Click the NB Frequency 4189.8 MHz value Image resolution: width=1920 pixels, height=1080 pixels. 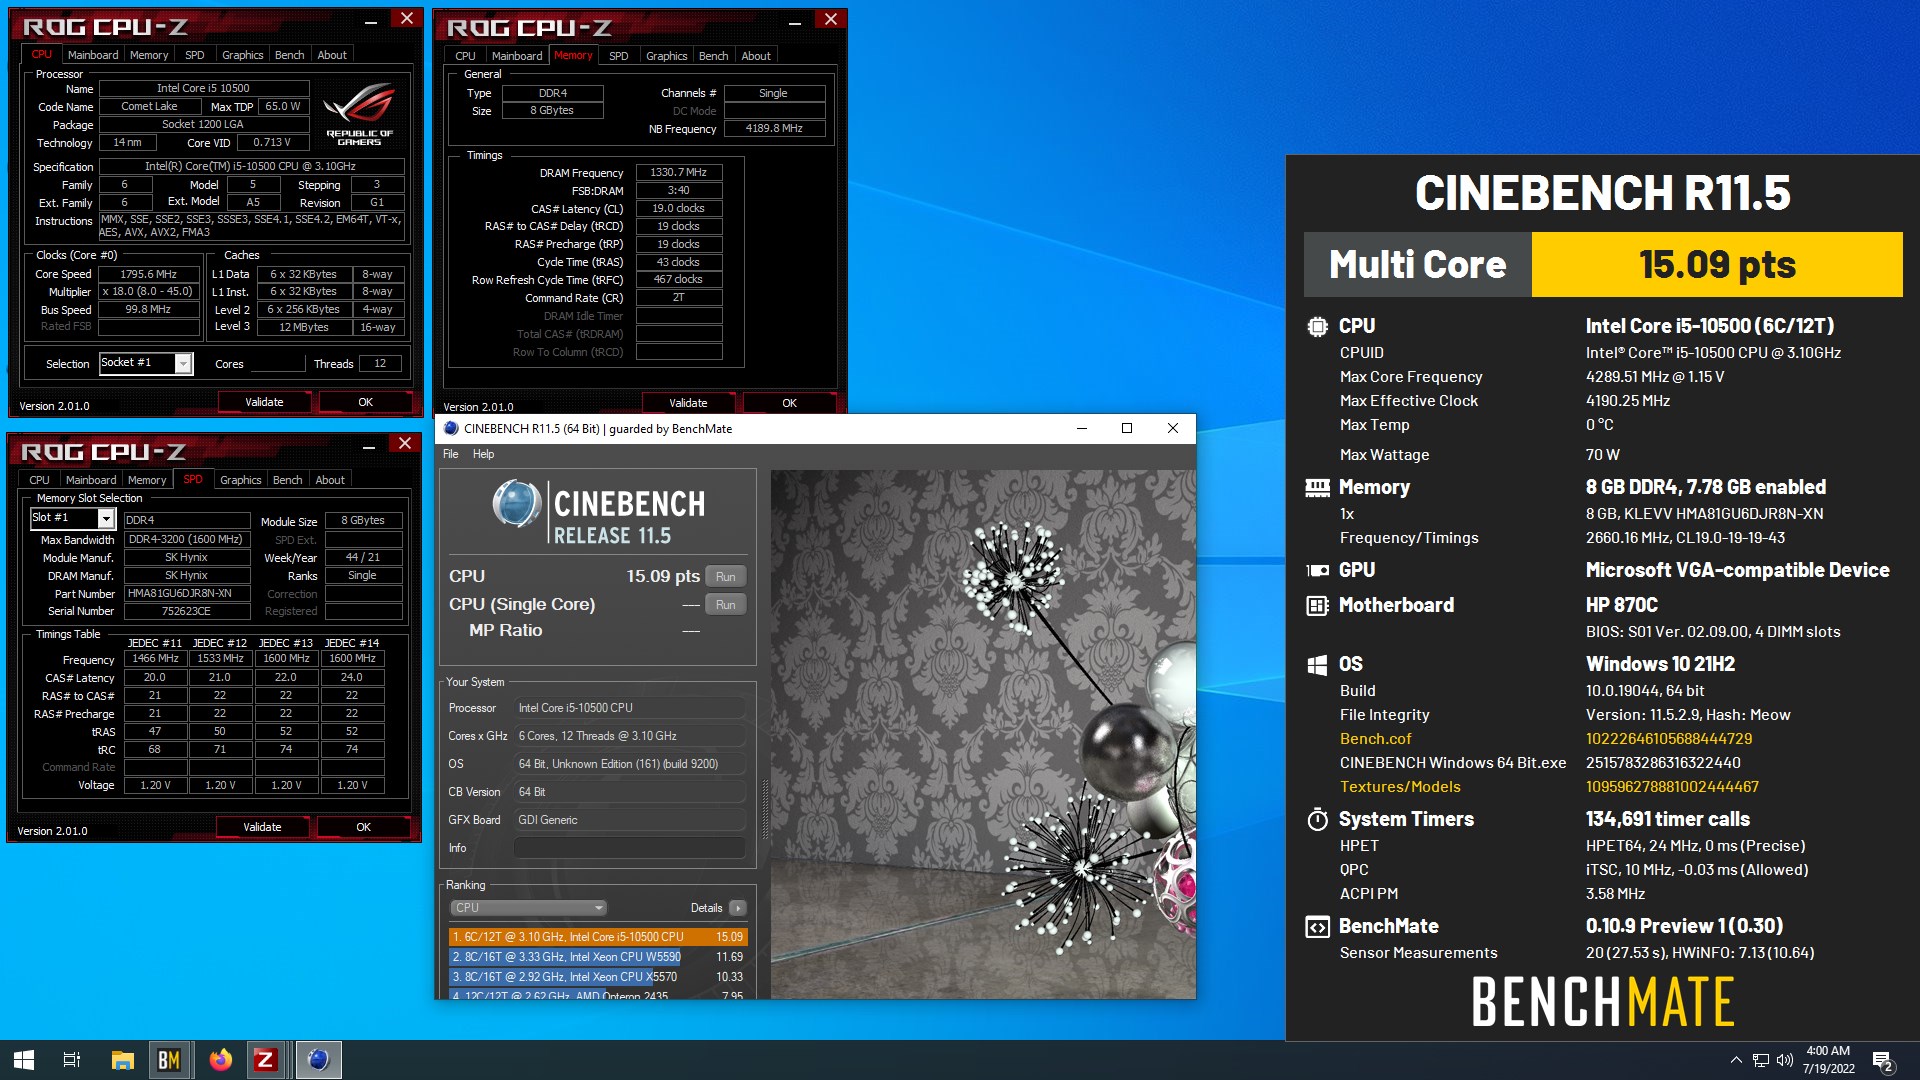774,128
